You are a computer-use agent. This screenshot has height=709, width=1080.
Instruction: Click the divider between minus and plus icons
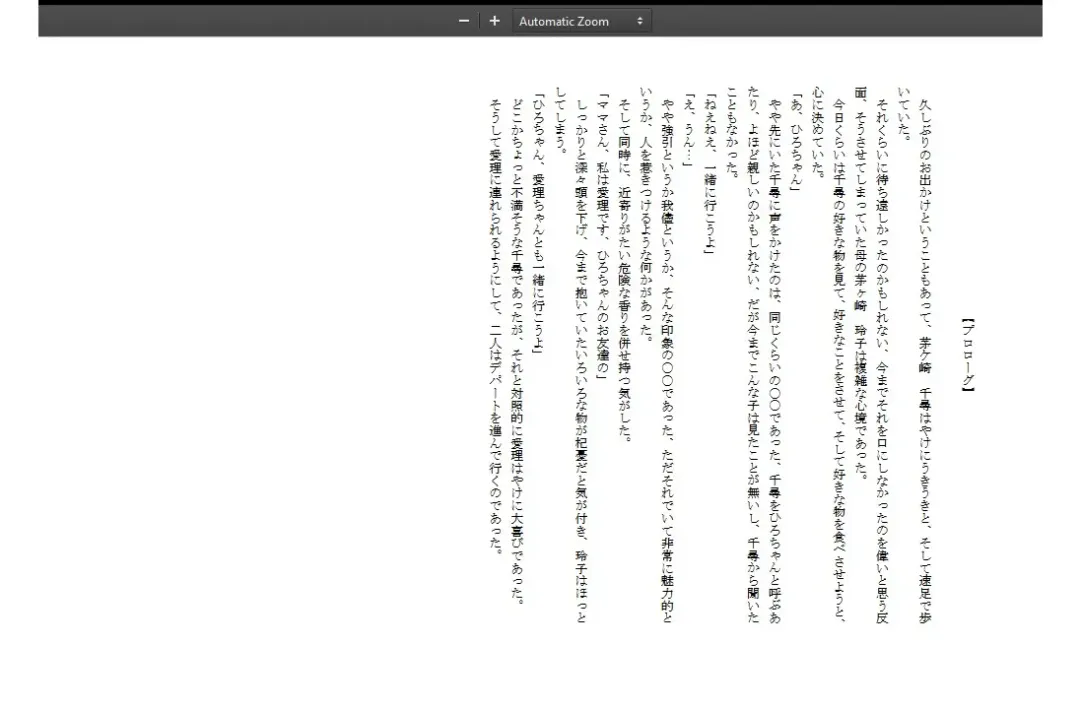(x=477, y=20)
